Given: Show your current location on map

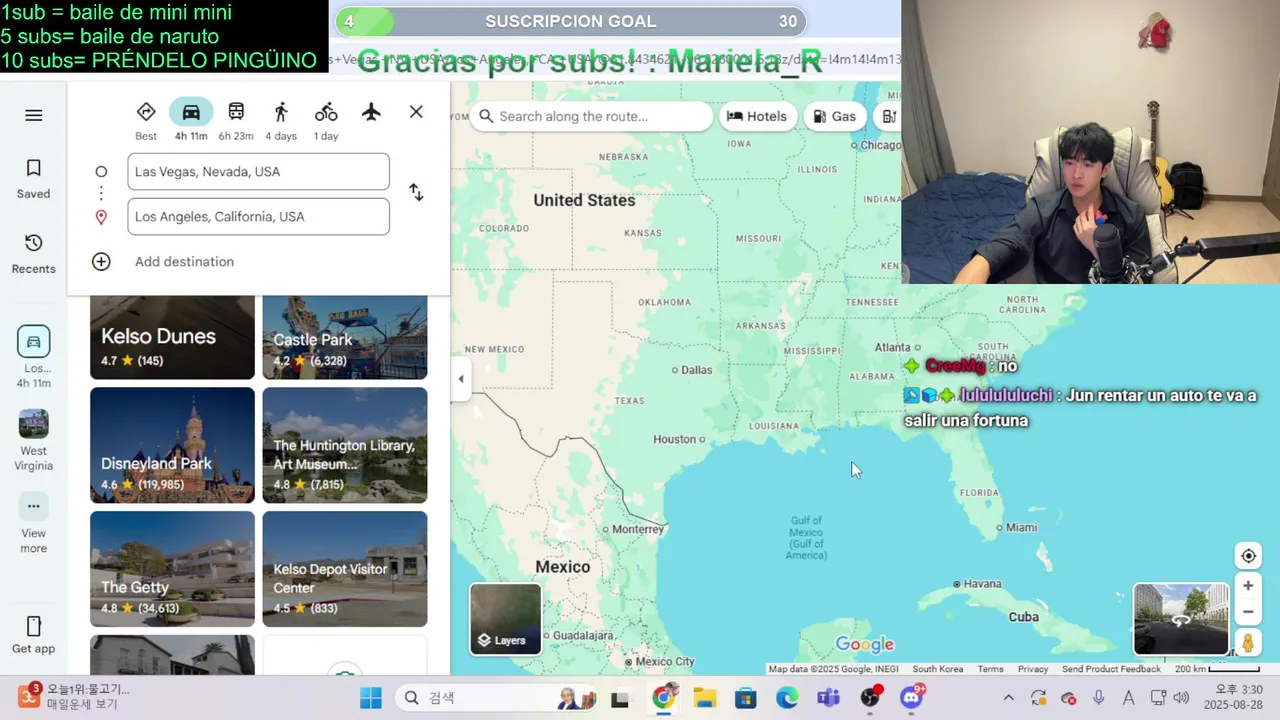Looking at the screenshot, I should point(1248,556).
